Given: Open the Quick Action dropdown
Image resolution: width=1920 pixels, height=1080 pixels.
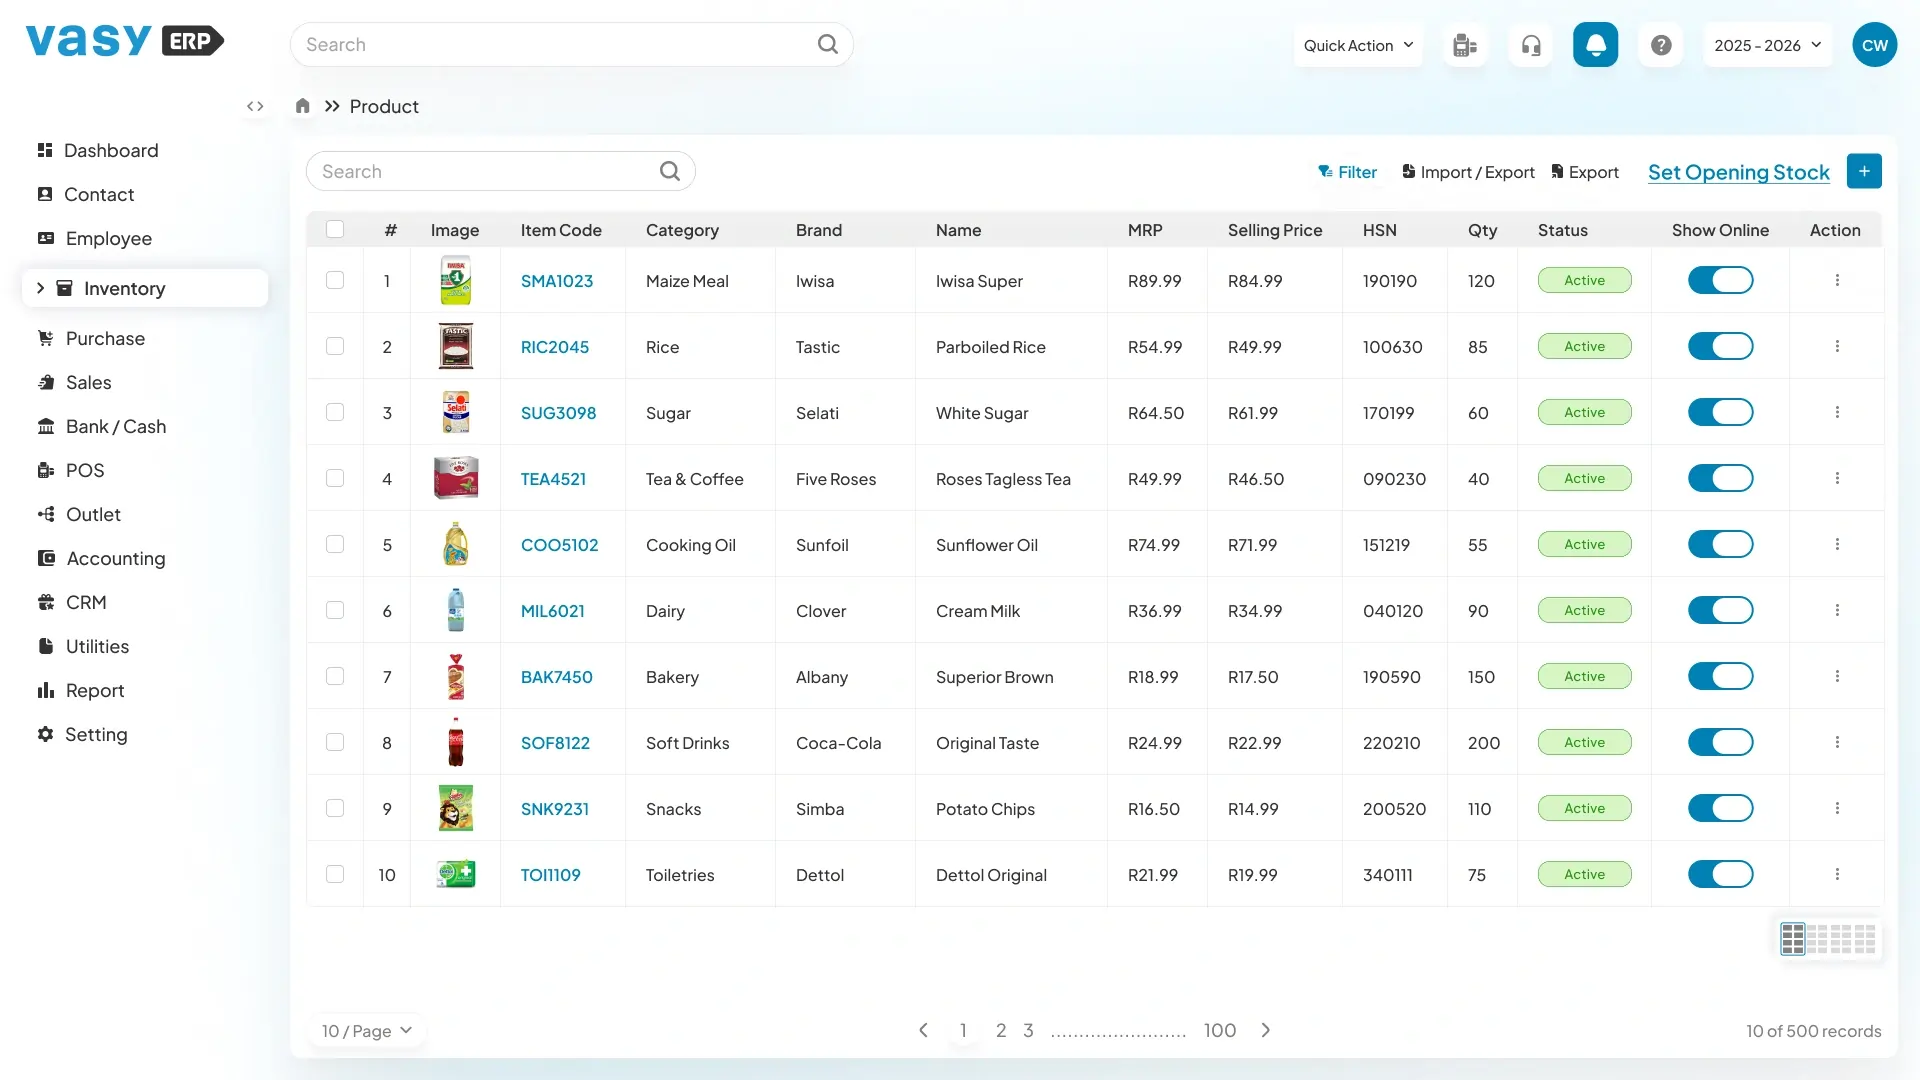Looking at the screenshot, I should click(x=1358, y=45).
